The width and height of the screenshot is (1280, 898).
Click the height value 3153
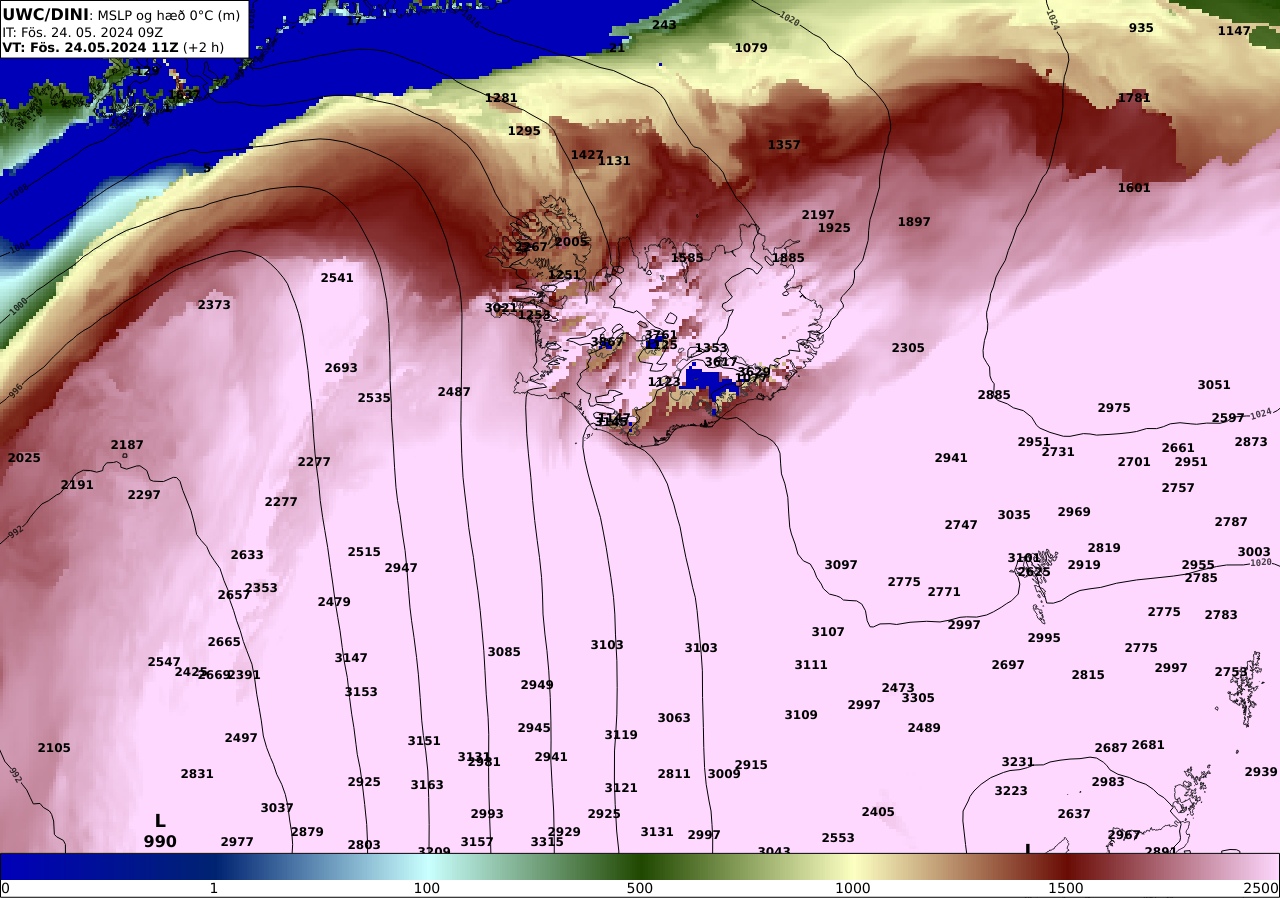(x=361, y=692)
